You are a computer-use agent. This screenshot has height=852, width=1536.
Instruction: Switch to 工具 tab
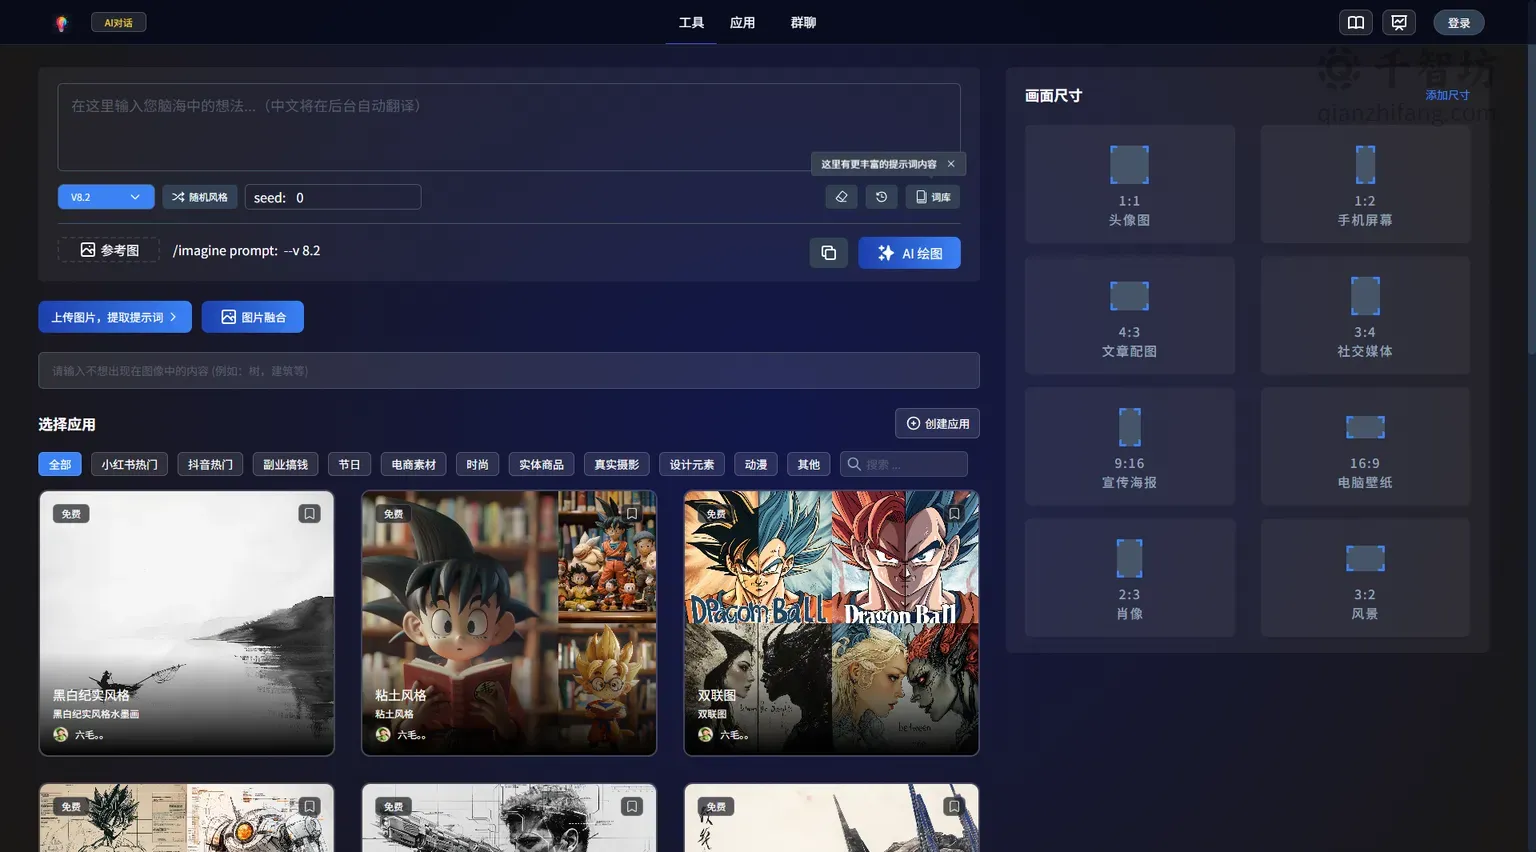(691, 23)
